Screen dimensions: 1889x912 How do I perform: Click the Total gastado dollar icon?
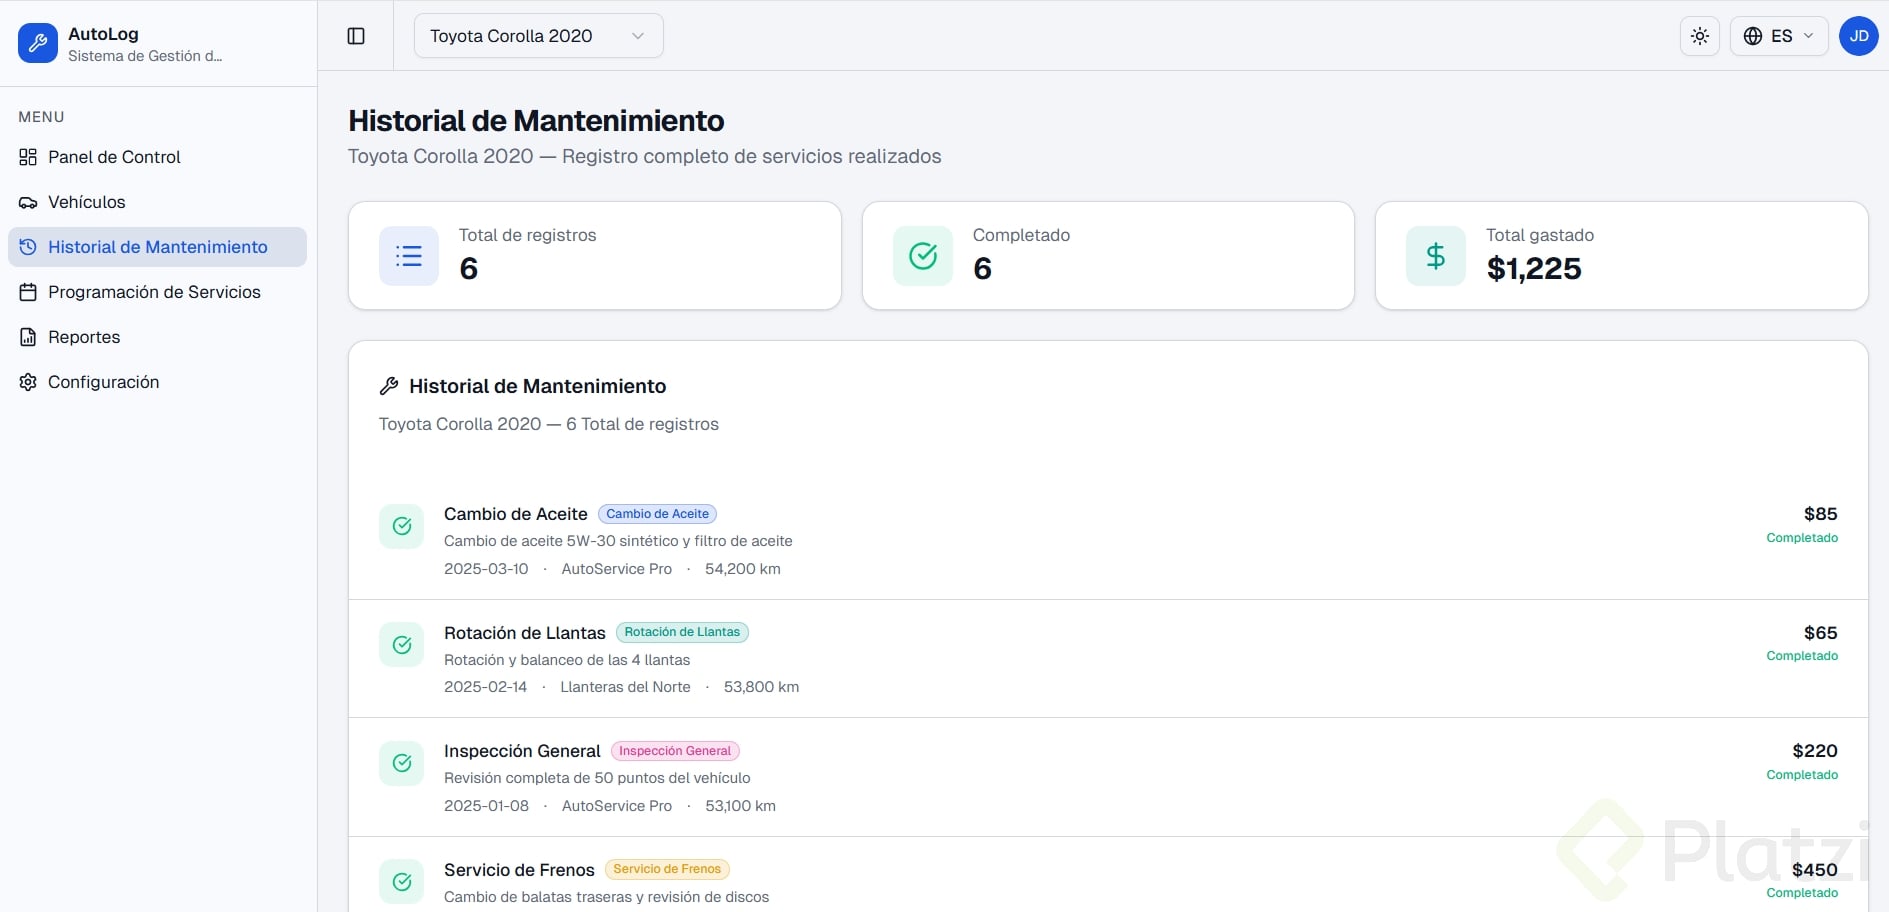click(x=1436, y=256)
